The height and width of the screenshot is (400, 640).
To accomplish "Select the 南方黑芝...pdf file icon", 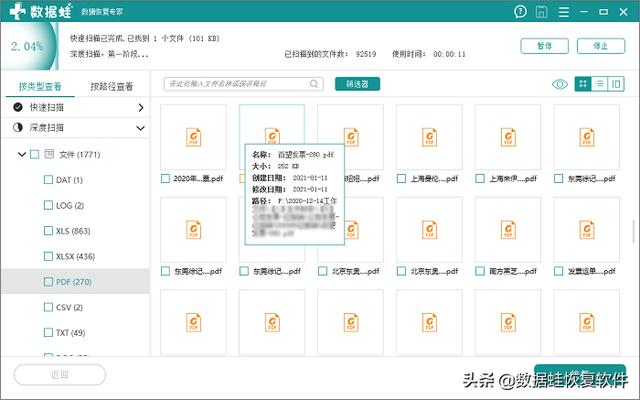I will tap(508, 230).
